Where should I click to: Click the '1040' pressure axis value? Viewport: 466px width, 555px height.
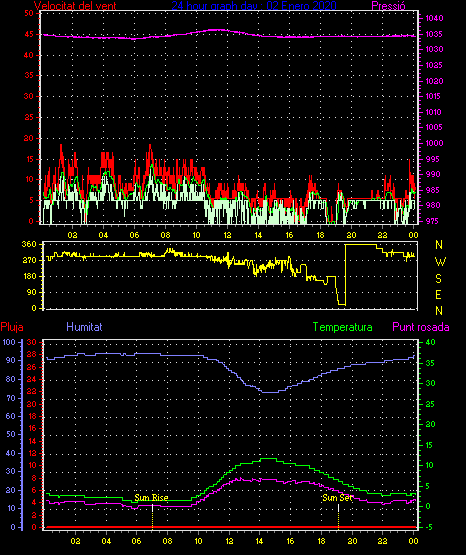(x=434, y=18)
